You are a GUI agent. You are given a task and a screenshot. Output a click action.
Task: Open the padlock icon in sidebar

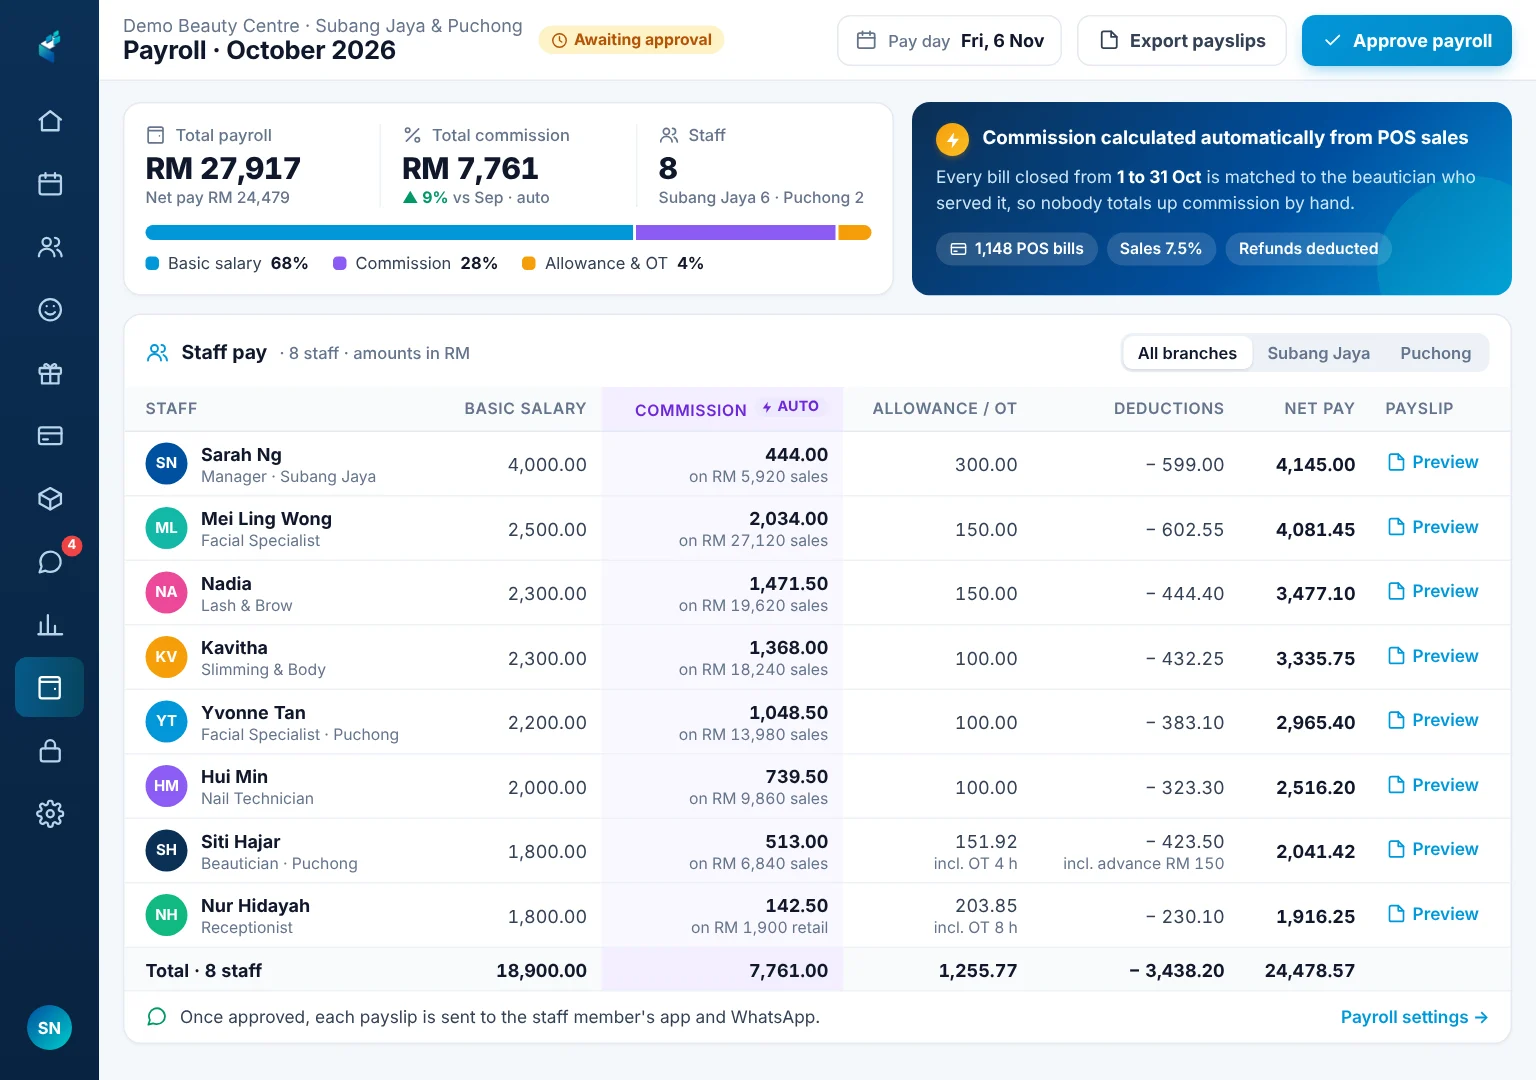(50, 751)
